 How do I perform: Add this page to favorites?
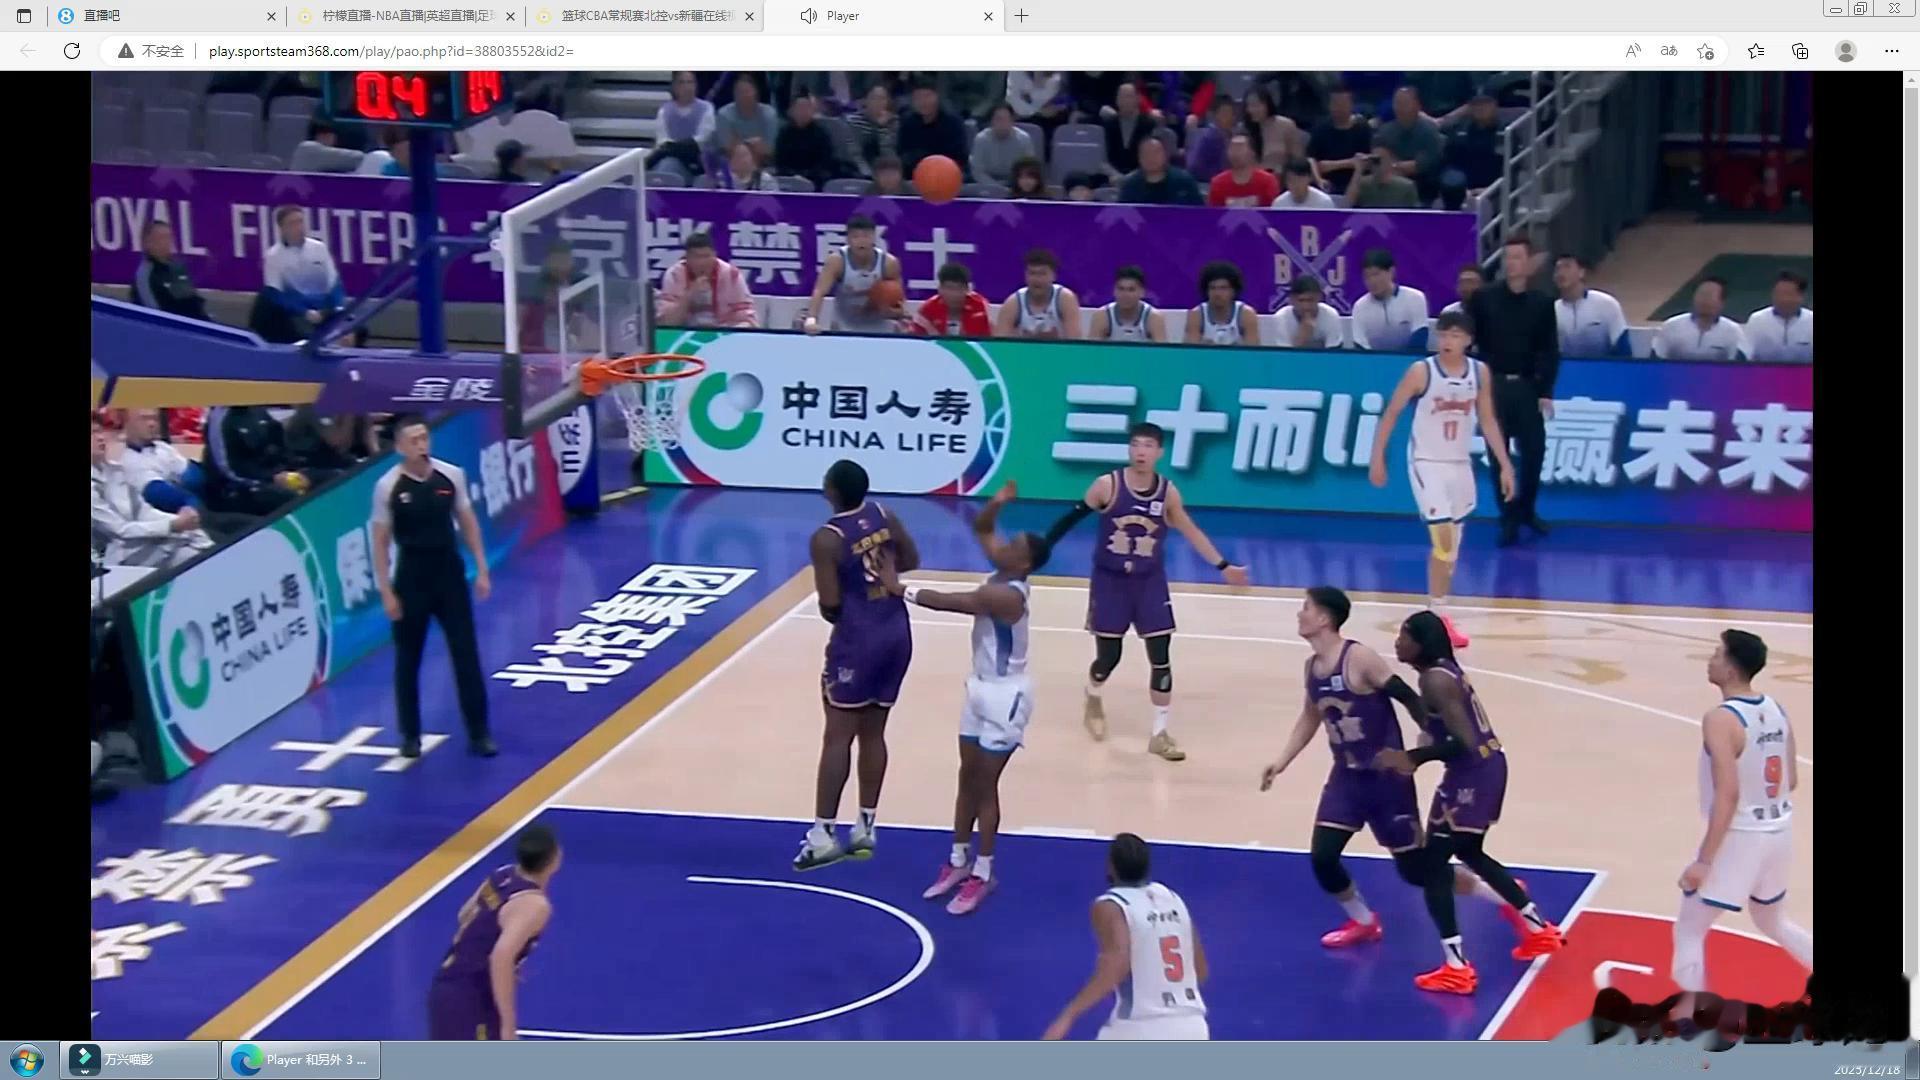pos(1706,51)
